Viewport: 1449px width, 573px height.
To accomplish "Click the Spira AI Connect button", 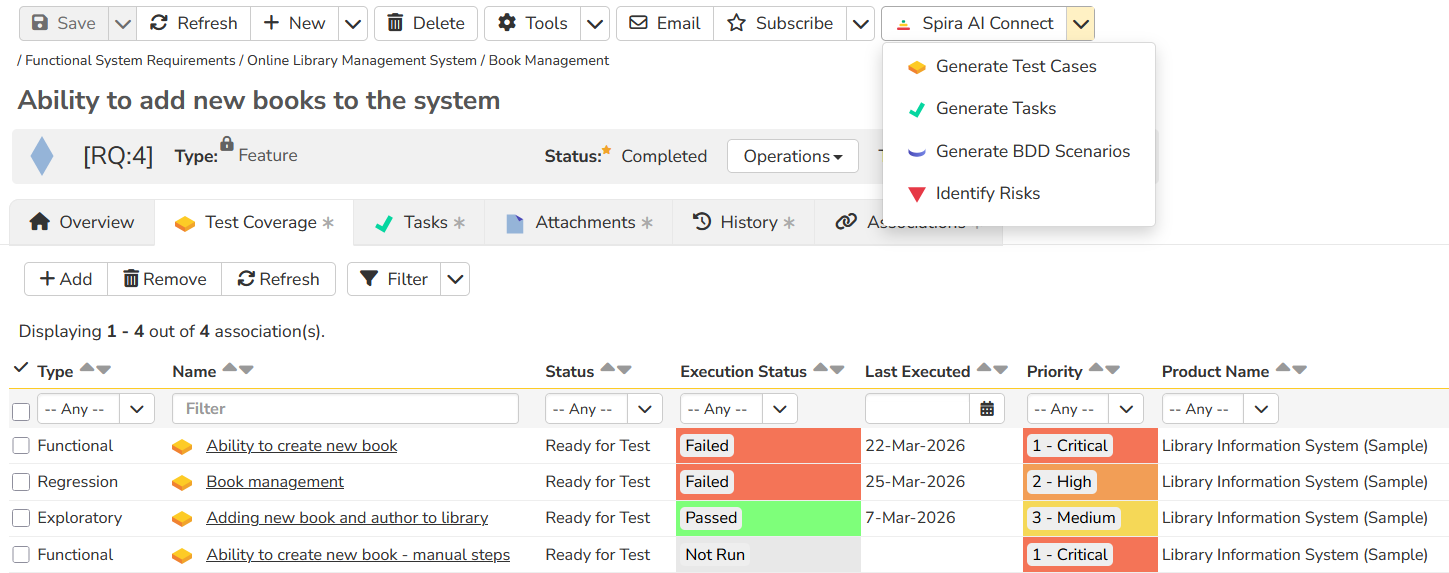I will [x=974, y=23].
